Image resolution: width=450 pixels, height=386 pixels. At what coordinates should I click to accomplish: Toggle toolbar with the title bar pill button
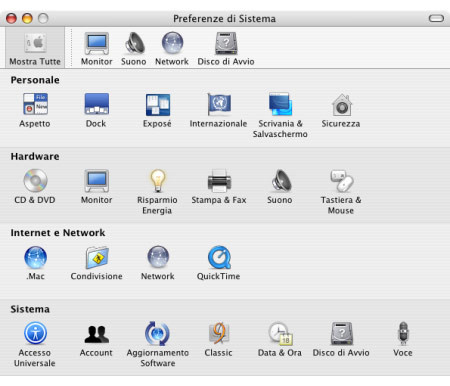(436, 18)
